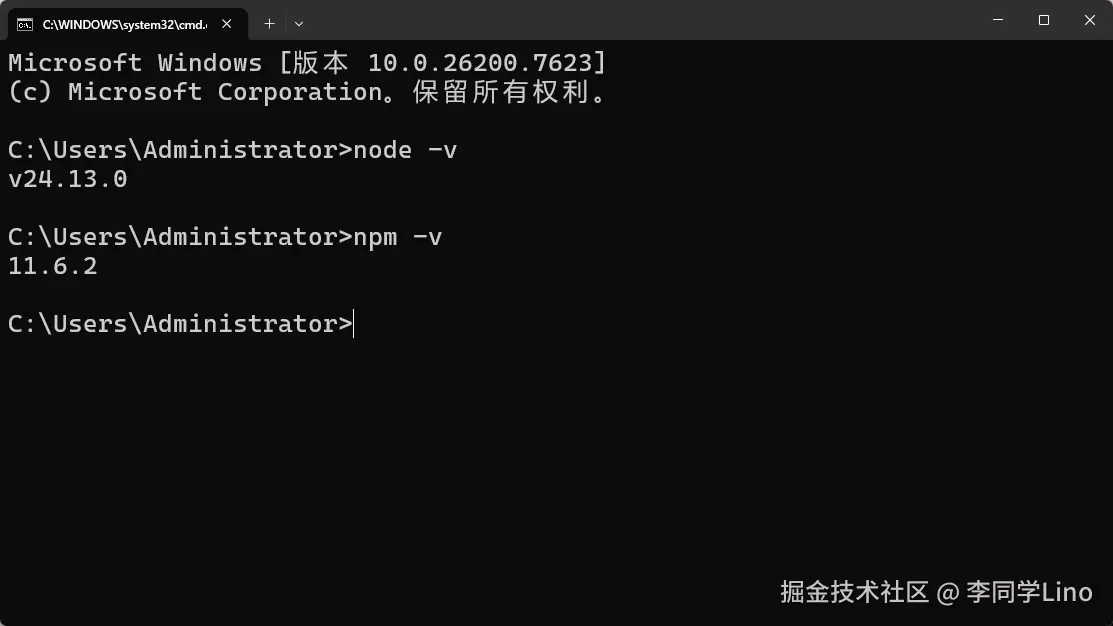Click the "npm -v" command text
This screenshot has height=626, width=1113.
398,238
